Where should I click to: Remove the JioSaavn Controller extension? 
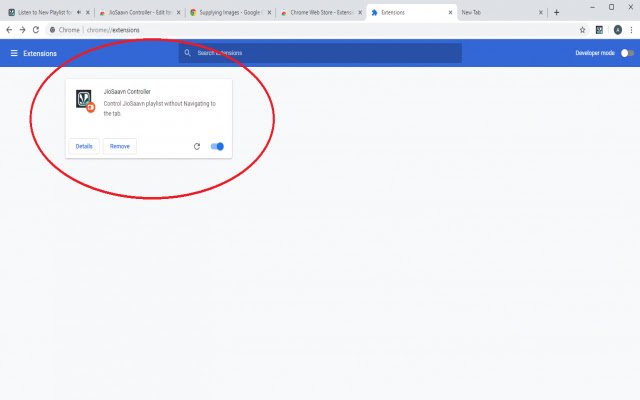click(x=120, y=146)
